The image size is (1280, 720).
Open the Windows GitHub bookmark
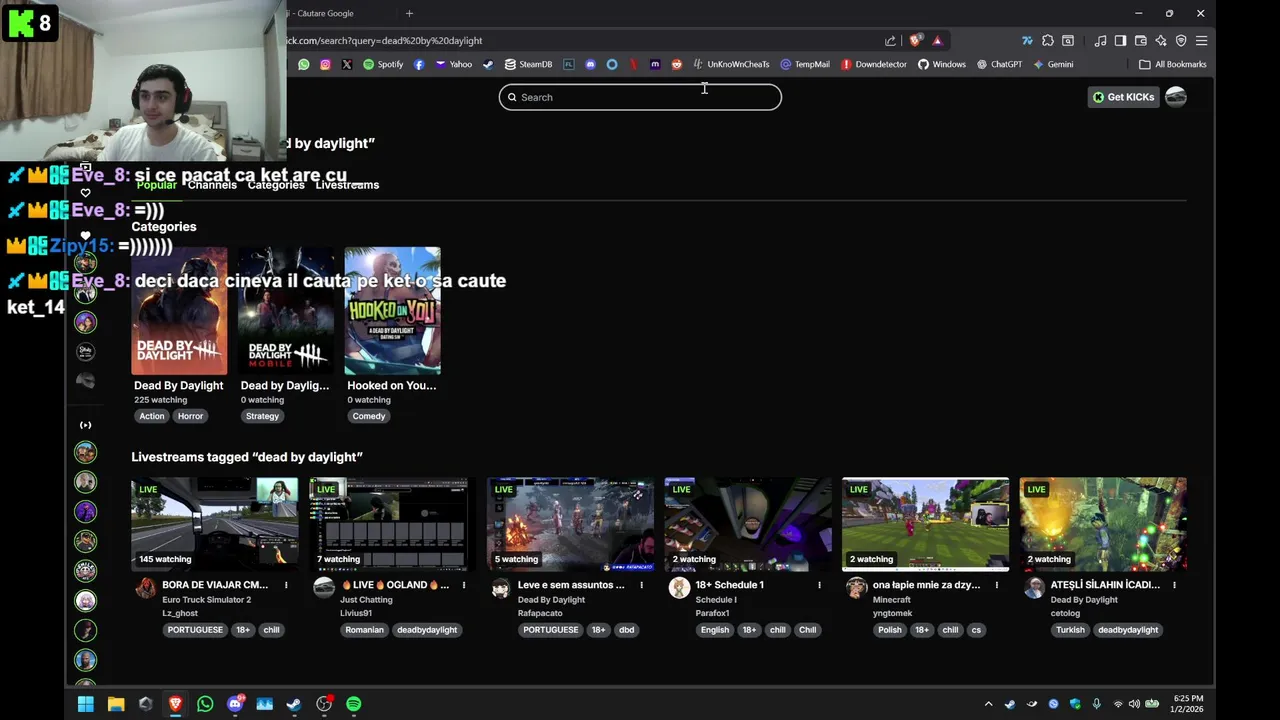pyautogui.click(x=941, y=64)
